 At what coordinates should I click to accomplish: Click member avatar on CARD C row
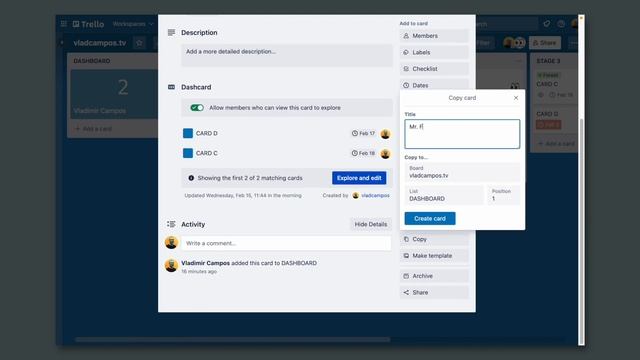point(385,153)
